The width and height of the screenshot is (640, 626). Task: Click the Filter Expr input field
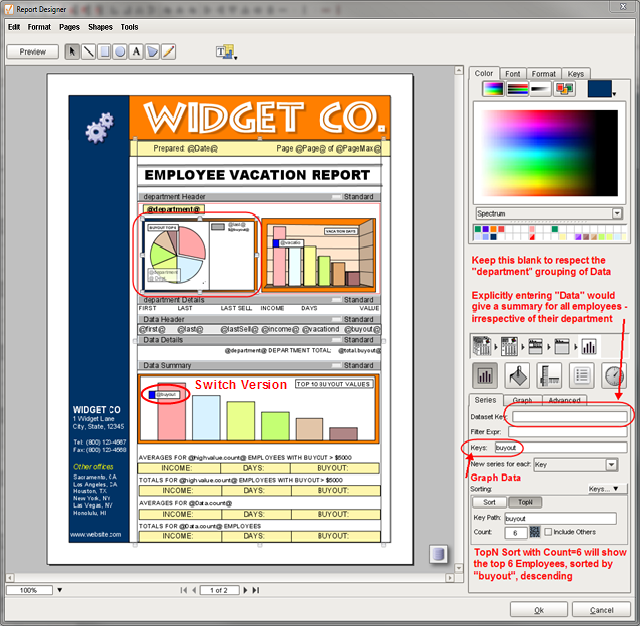coord(568,432)
